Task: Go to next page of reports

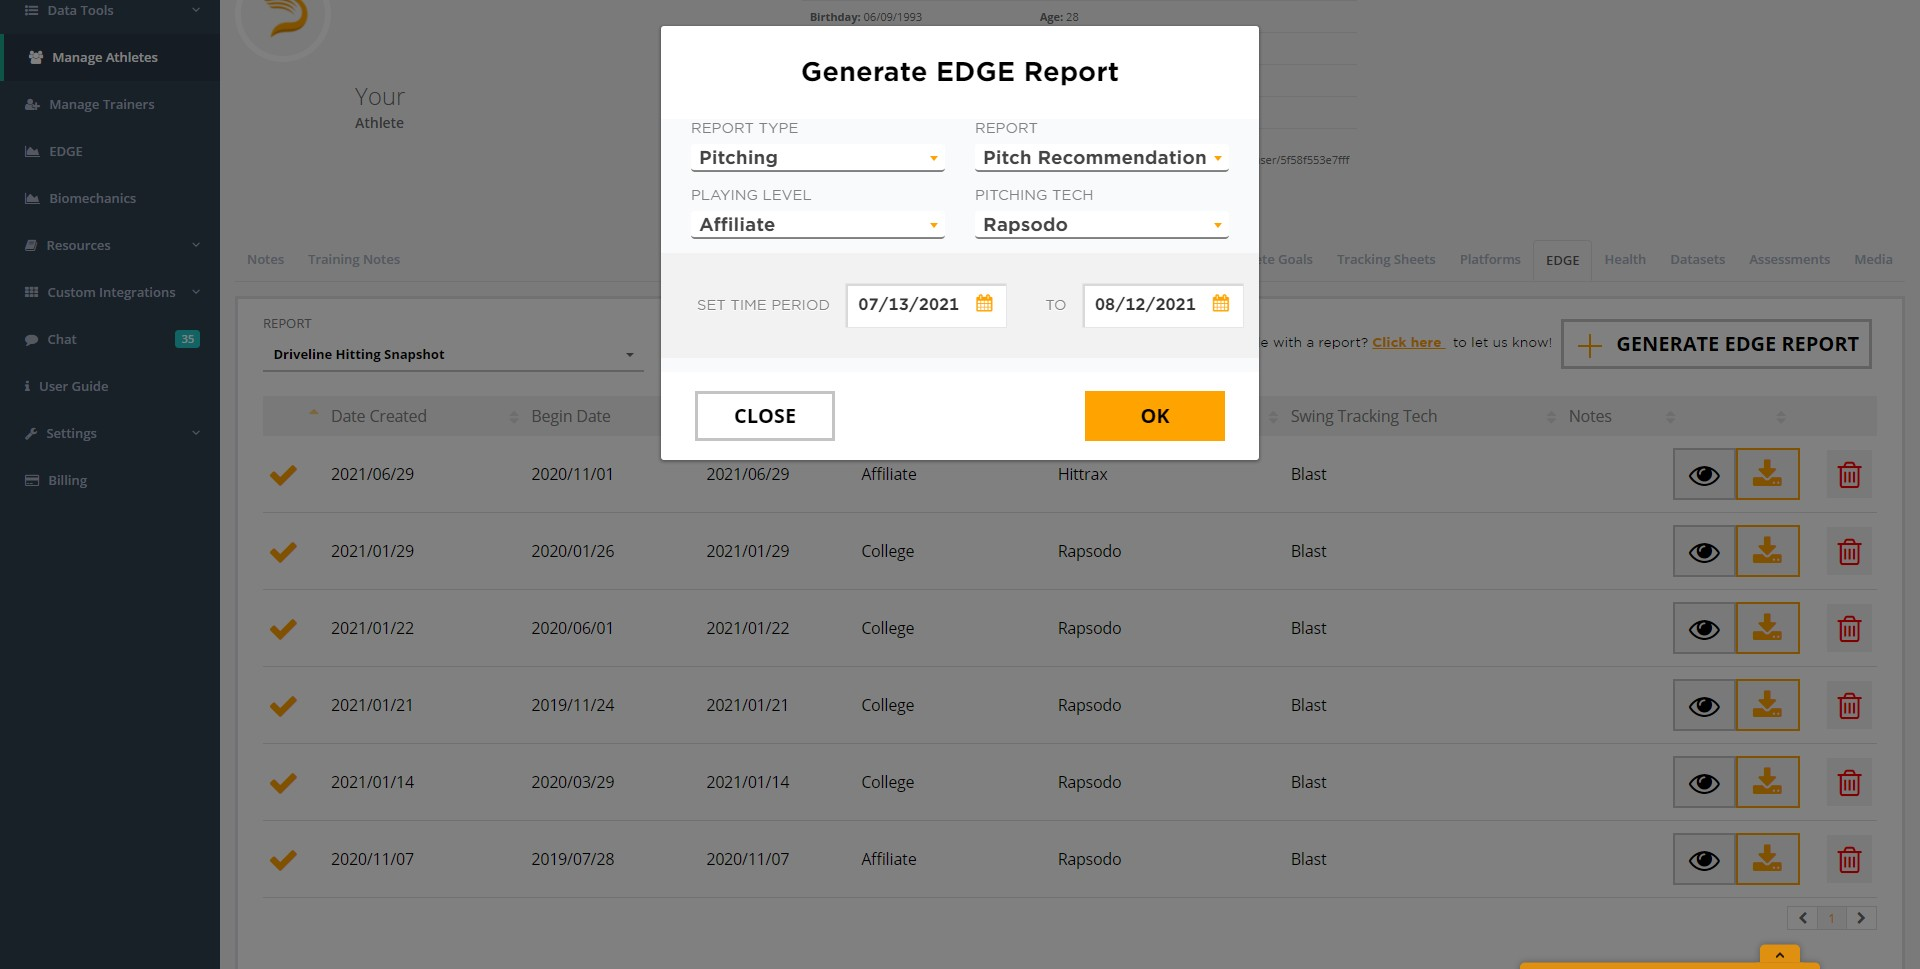Action: click(1860, 918)
